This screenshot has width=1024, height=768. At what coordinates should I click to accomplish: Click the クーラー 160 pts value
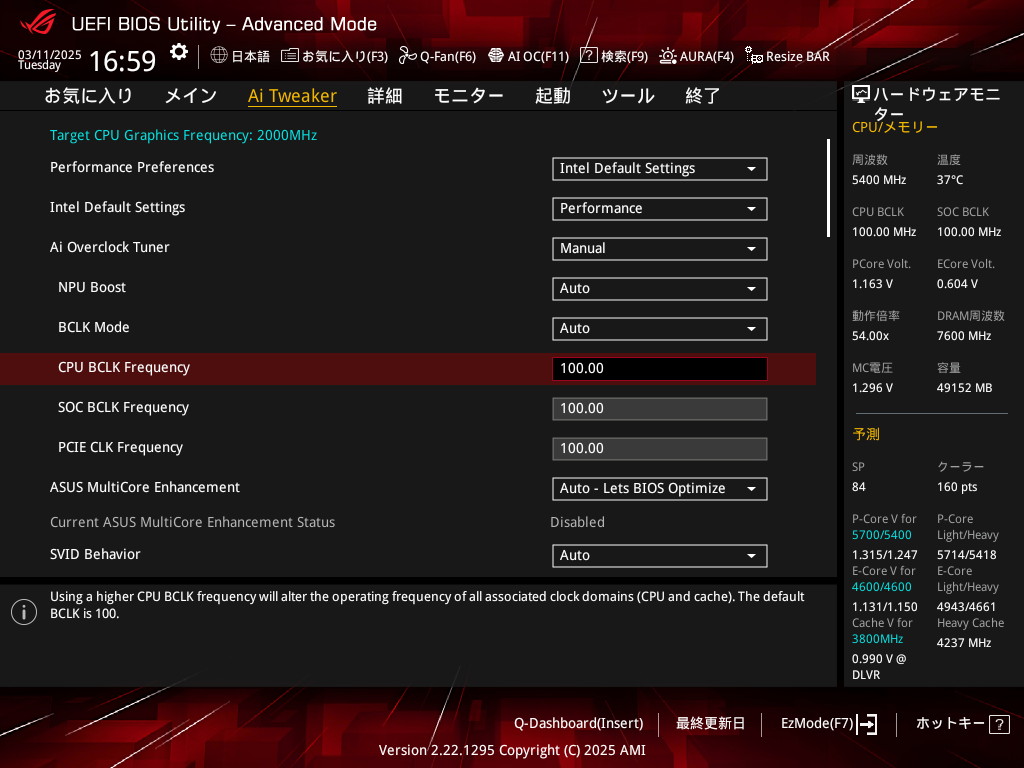tap(957, 487)
